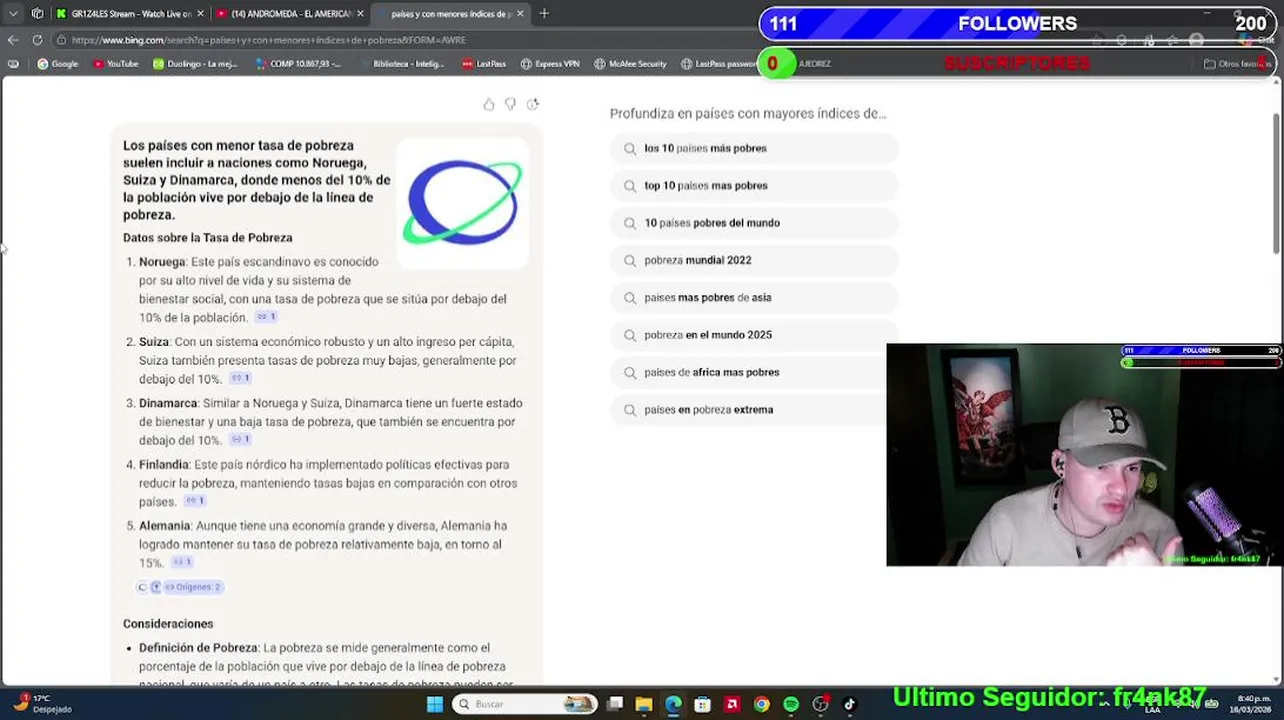Click the Consideraciones heading

168,624
